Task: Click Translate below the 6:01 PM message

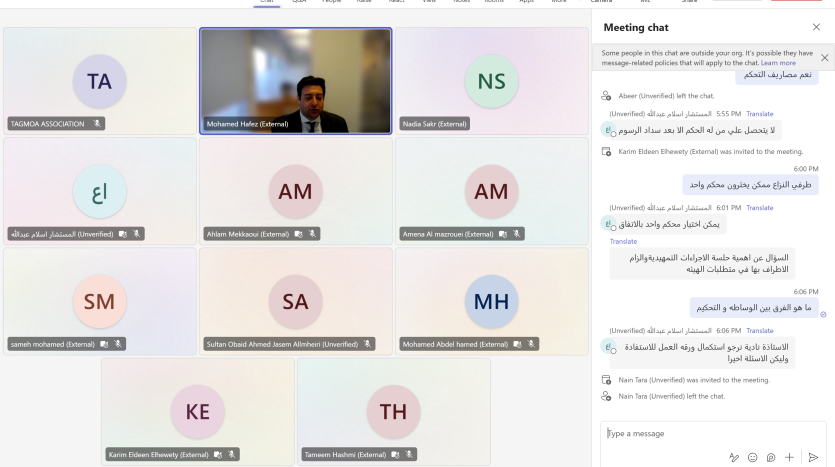Action: 623,241
